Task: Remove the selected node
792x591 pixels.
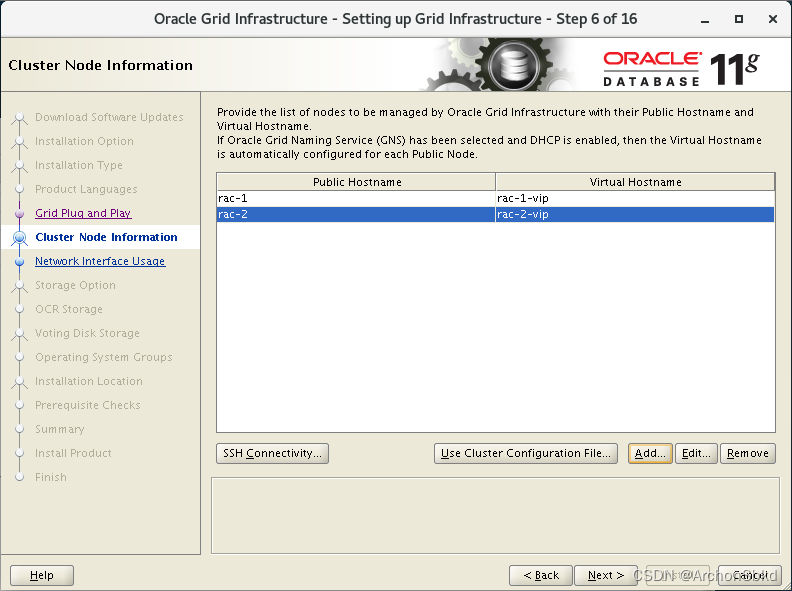Action: 748,453
